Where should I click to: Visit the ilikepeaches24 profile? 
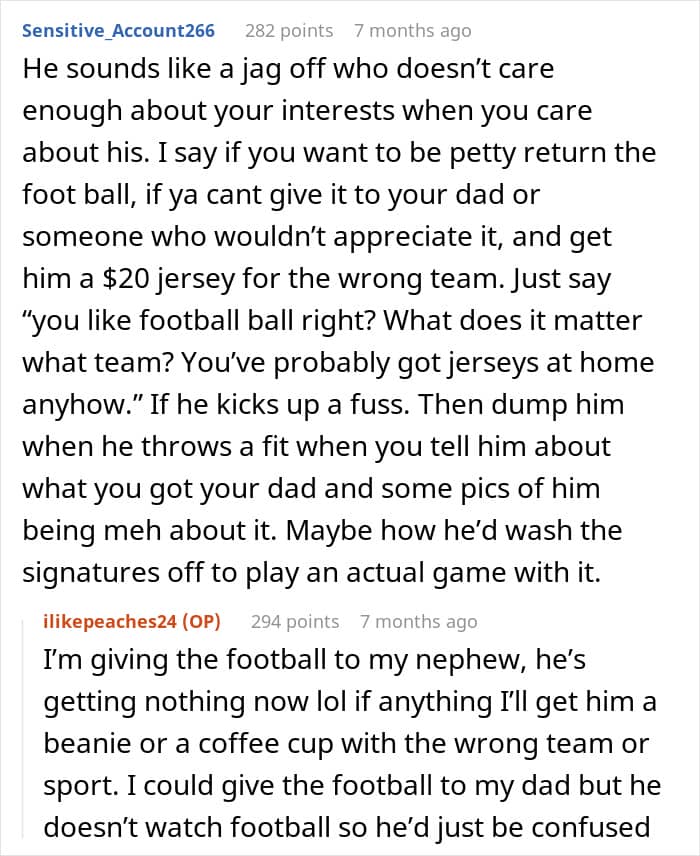tap(108, 621)
